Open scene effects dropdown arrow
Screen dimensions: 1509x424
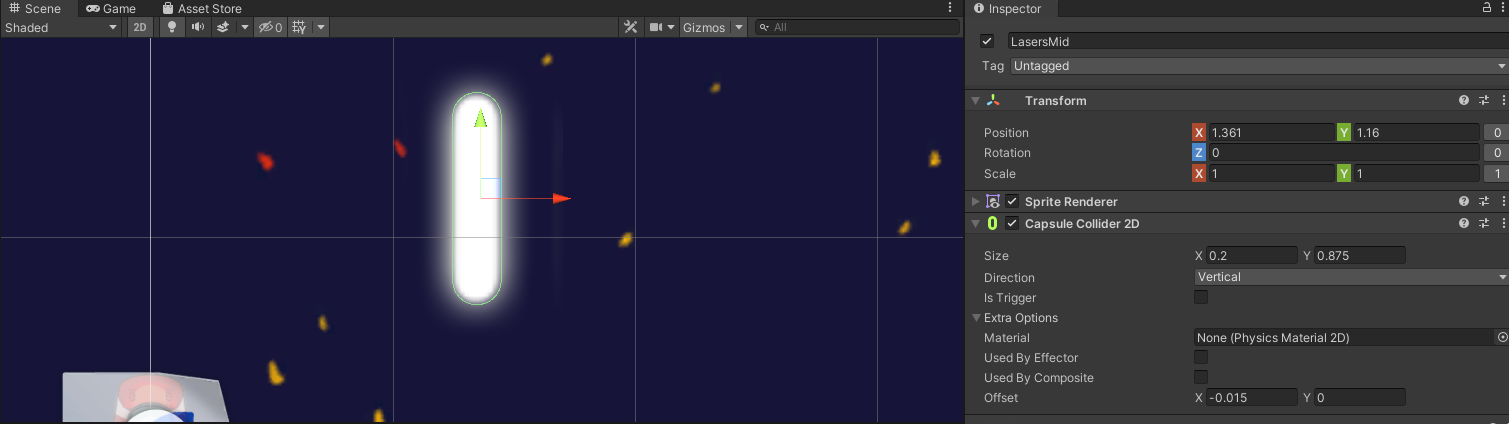[x=244, y=27]
